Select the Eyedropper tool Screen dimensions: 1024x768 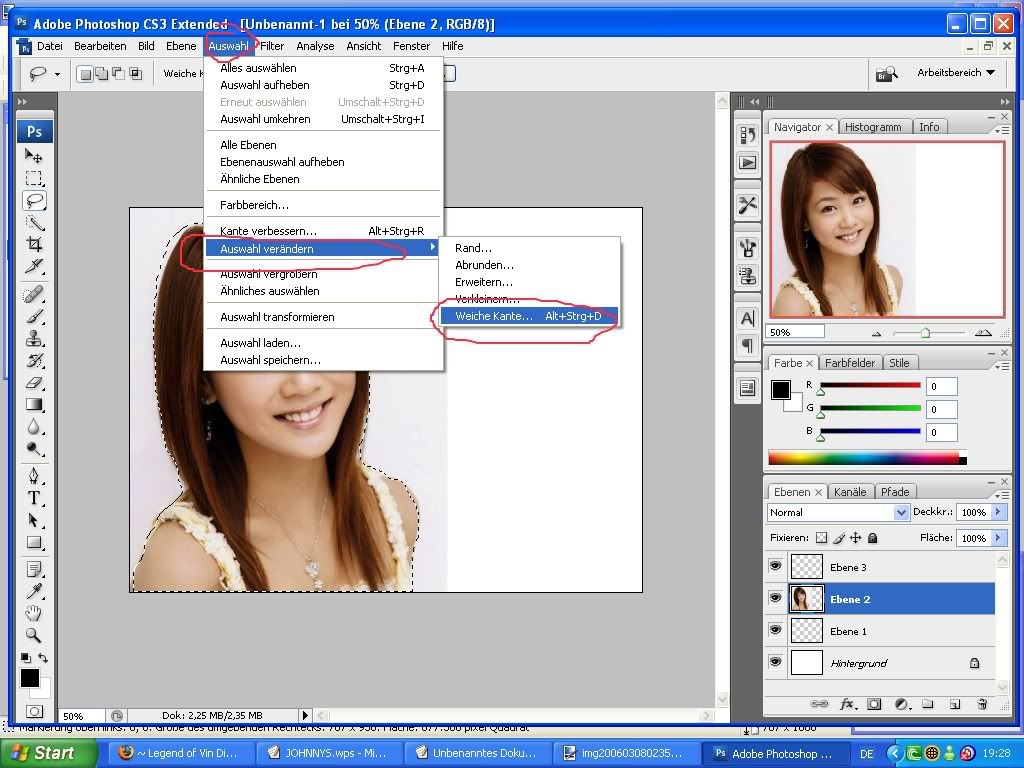(34, 591)
